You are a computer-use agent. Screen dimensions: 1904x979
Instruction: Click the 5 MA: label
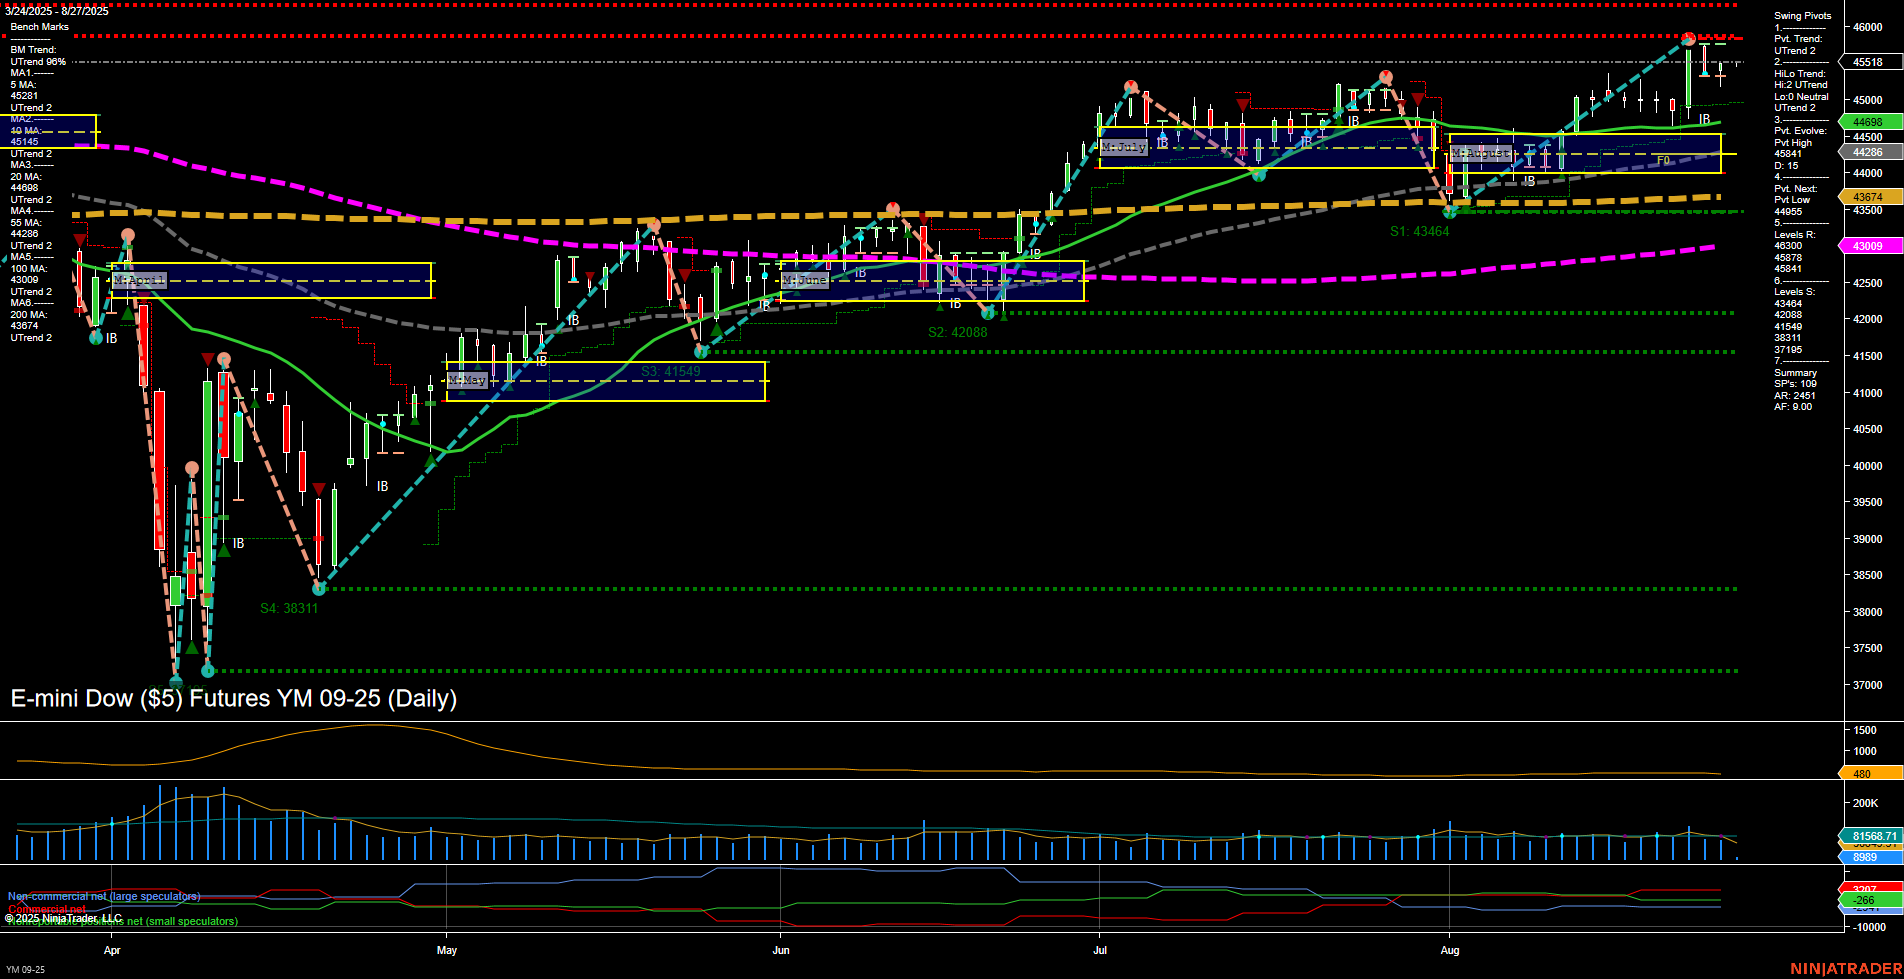click(24, 85)
